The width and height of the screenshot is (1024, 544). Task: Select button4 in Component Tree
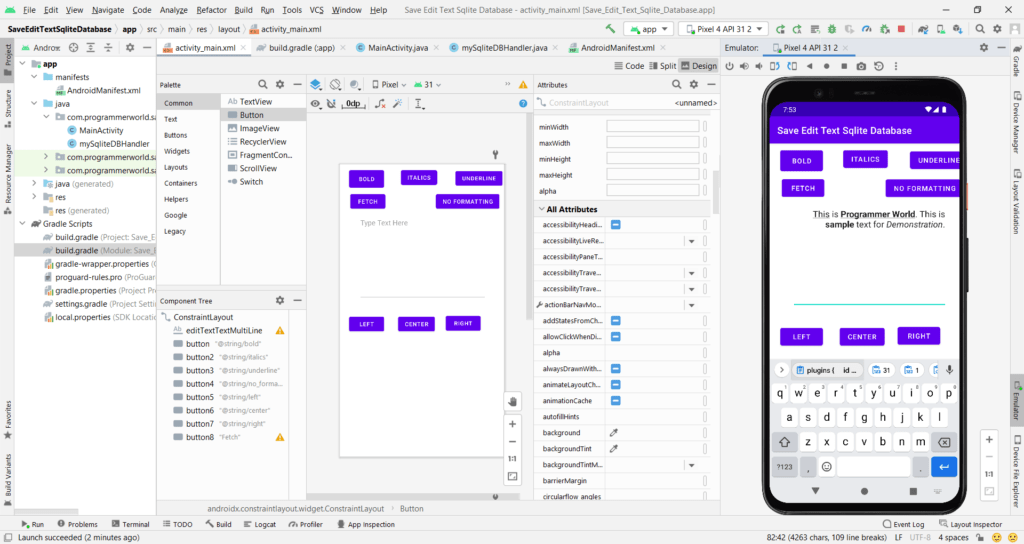229,383
